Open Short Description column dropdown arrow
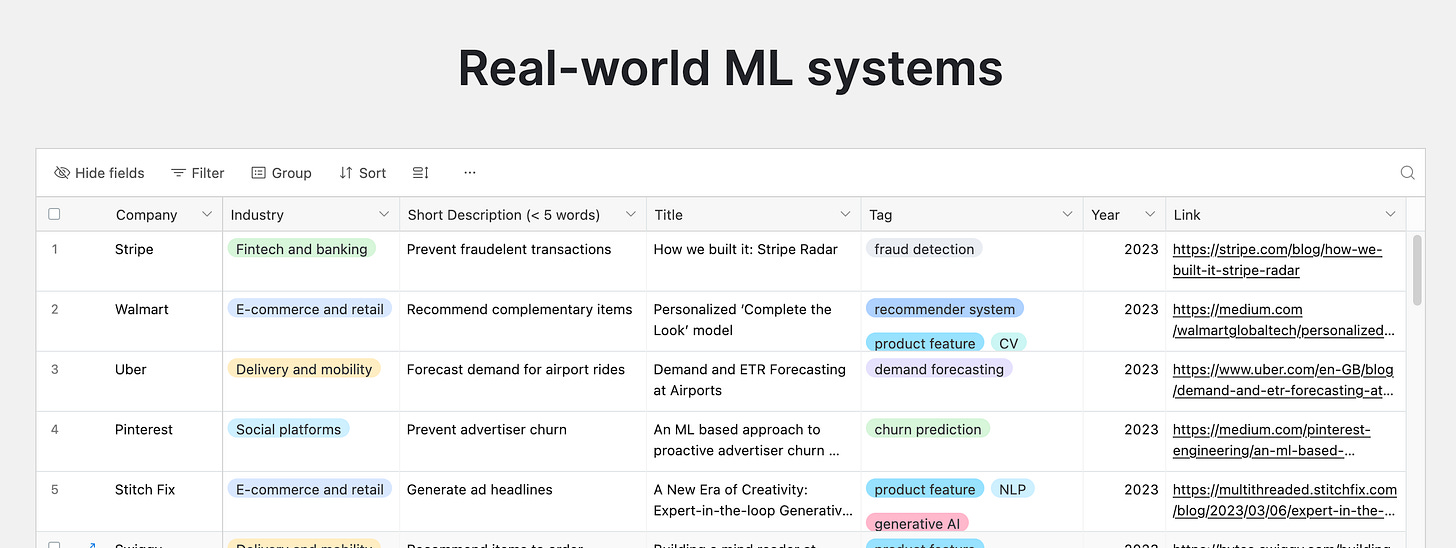This screenshot has height=548, width=1456. (x=631, y=214)
